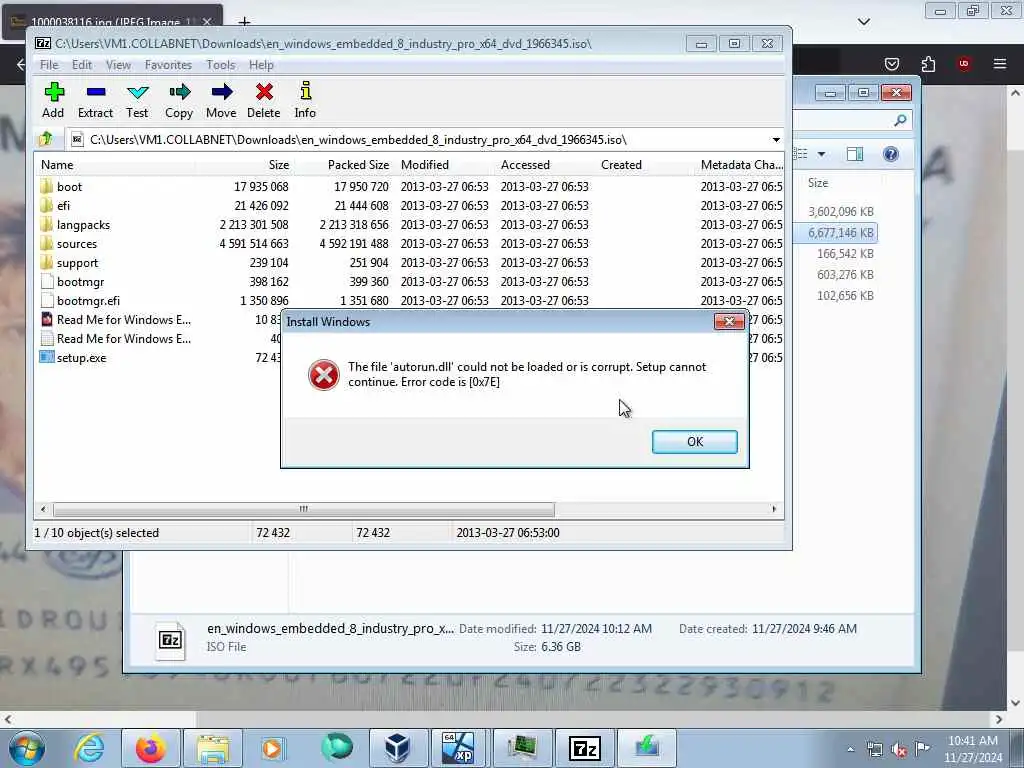Screen dimensions: 1024x768
Task: Click the Firefox Pocket icon
Action: [892, 63]
